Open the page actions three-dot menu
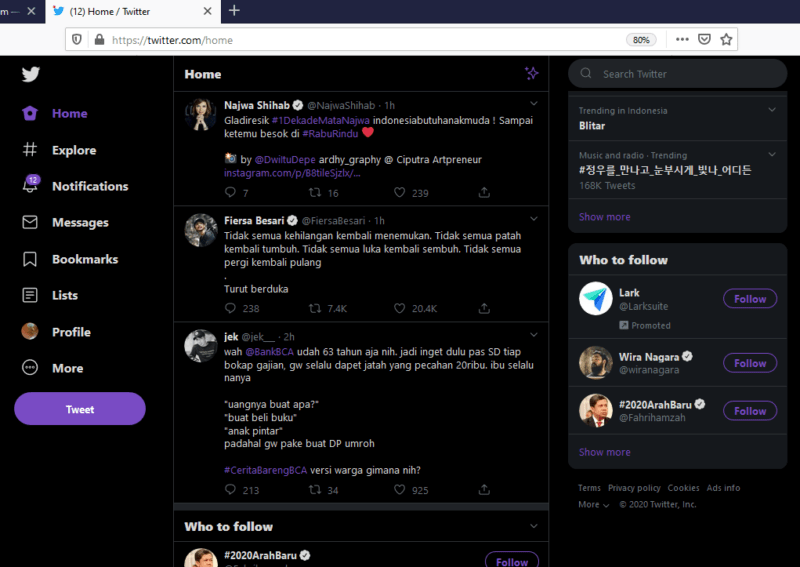The height and width of the screenshot is (567, 800). click(682, 39)
